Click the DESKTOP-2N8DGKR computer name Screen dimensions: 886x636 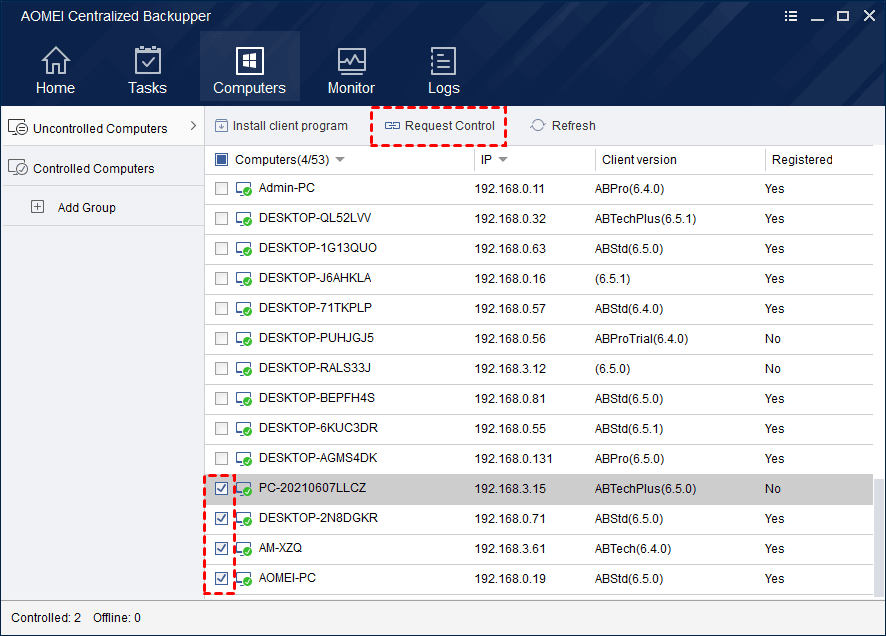tap(318, 518)
